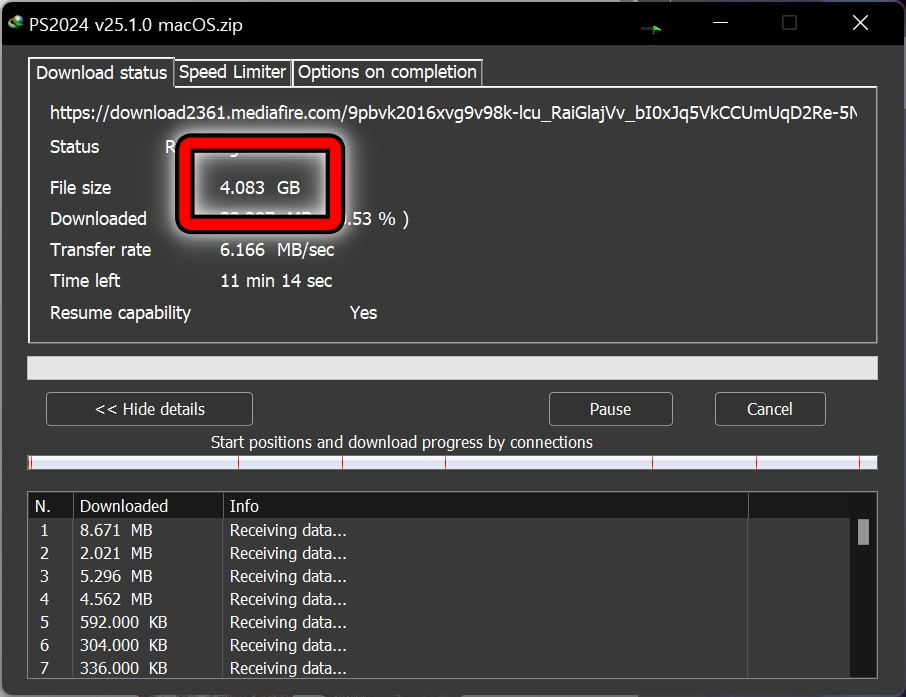Click the Resume capability label
906x697 pixels.
click(120, 313)
